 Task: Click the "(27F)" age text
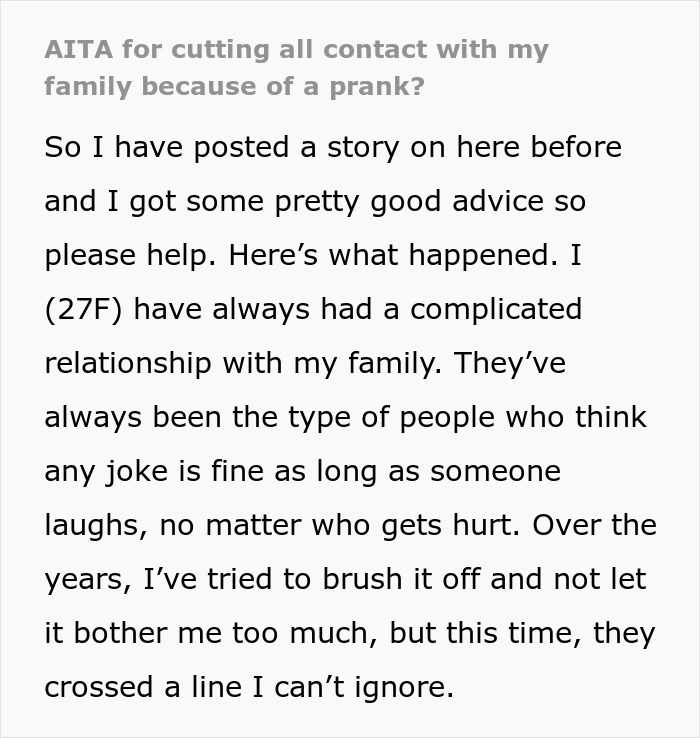pyautogui.click(x=82, y=310)
